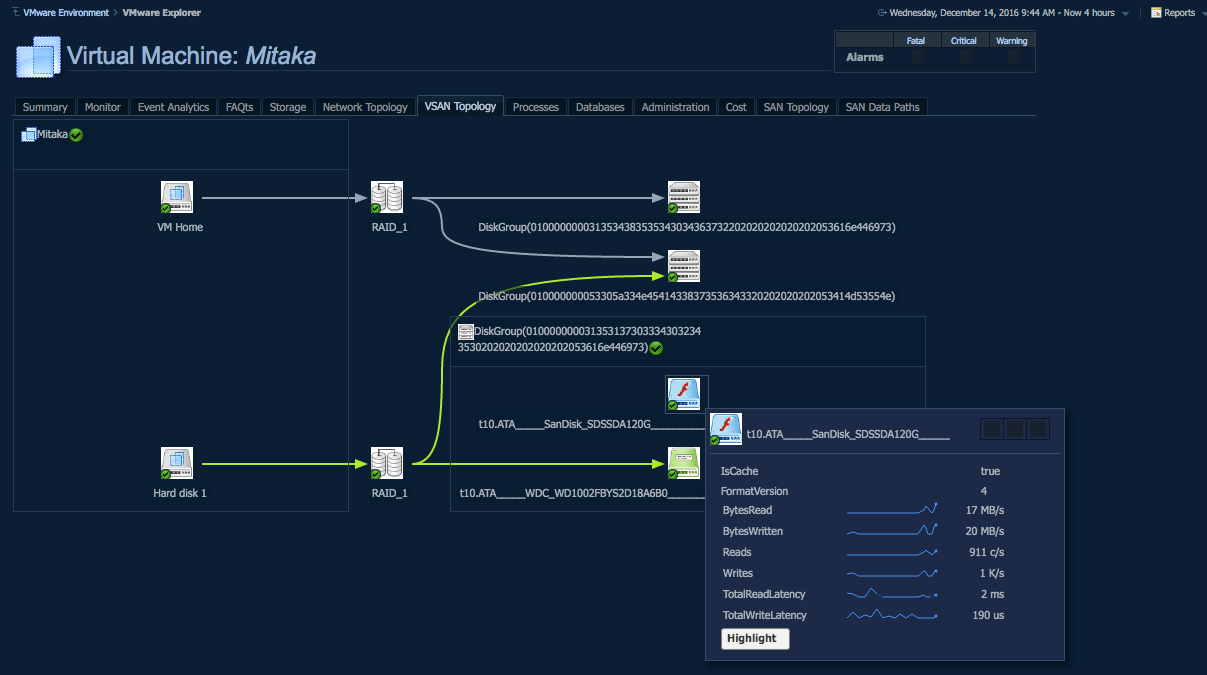
Task: Click the BytesRead sparkline chart
Action: point(892,510)
